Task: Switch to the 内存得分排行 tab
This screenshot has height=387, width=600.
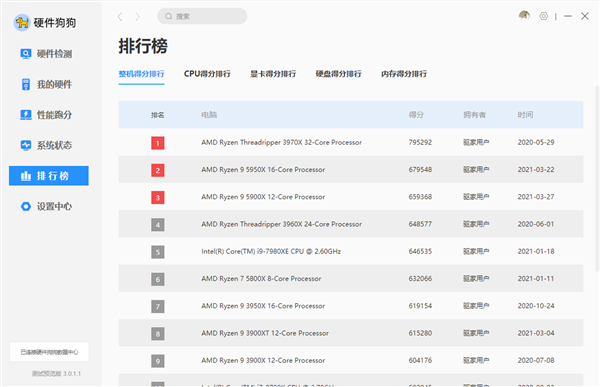Action: coord(404,74)
